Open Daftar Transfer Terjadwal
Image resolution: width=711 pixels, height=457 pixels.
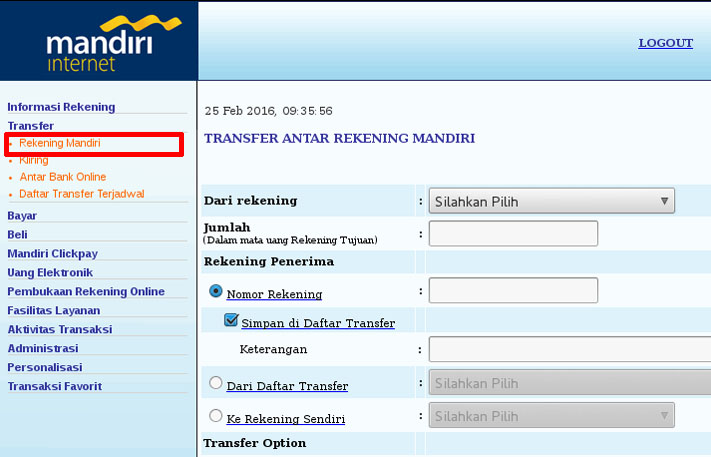click(82, 194)
